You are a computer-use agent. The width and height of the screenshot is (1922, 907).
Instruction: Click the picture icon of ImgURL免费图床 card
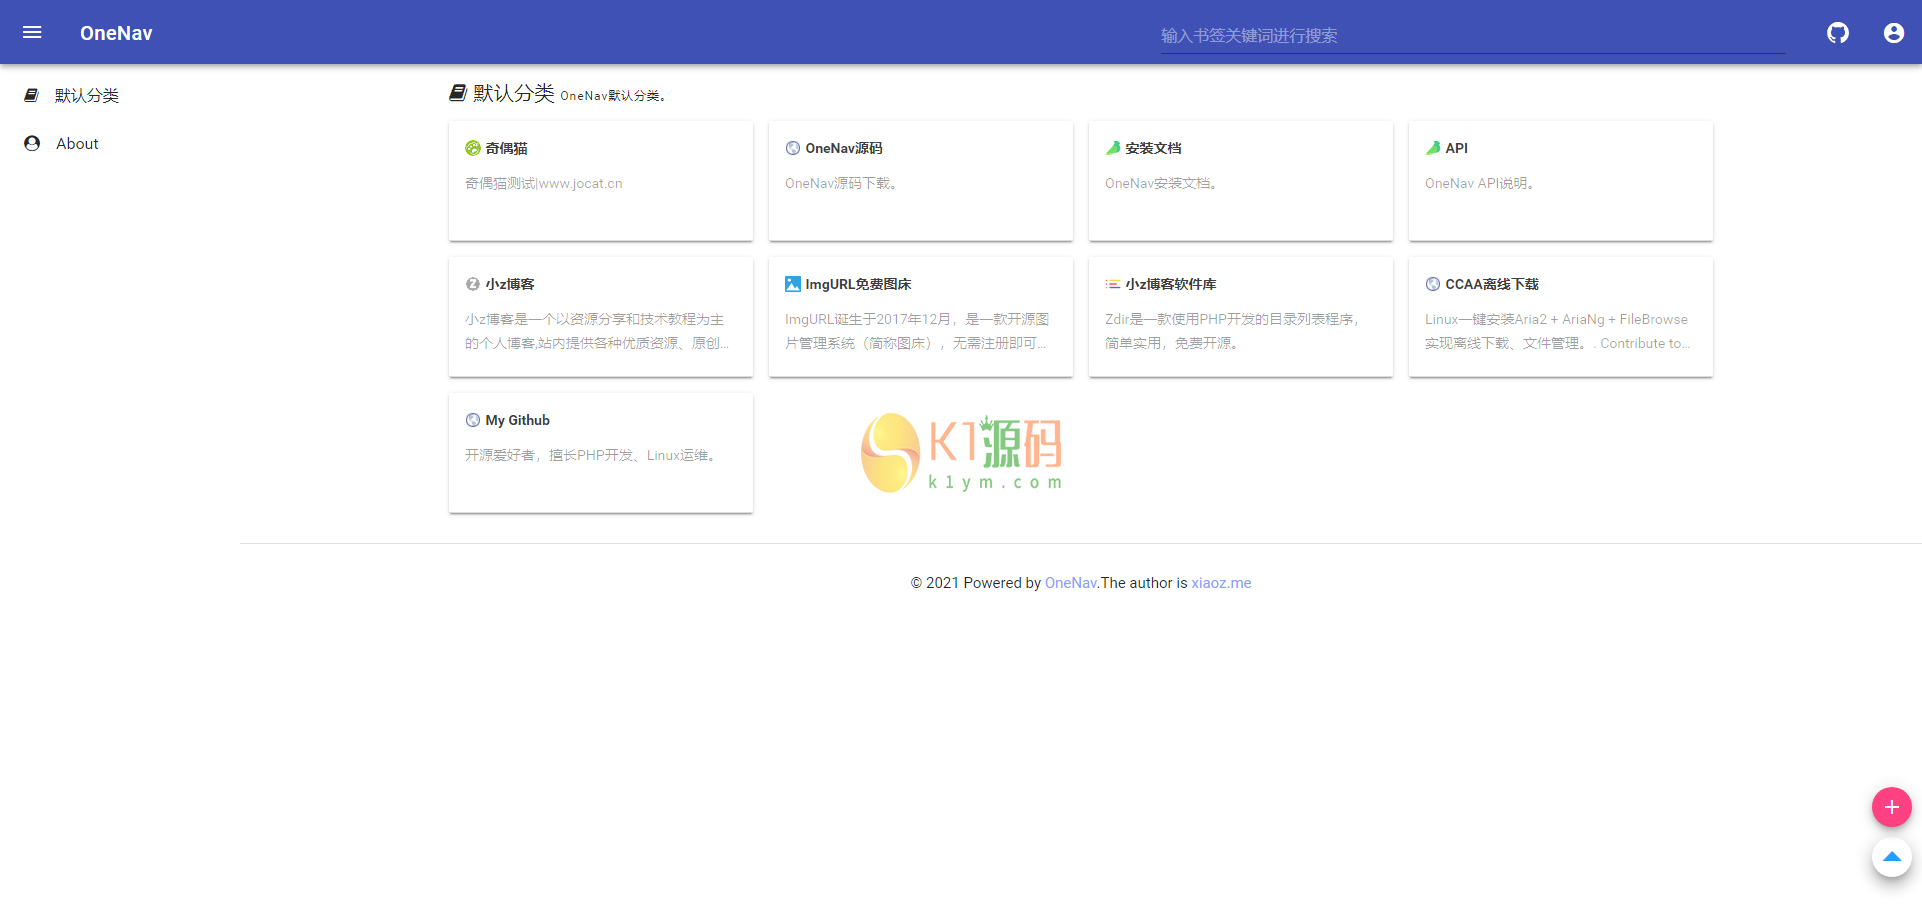click(793, 284)
